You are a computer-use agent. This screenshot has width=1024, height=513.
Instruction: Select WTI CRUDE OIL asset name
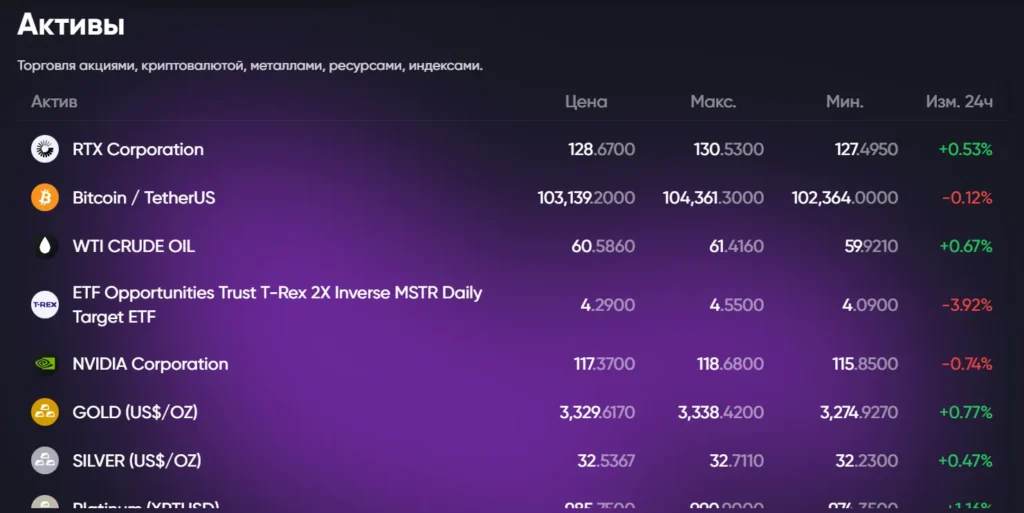pyautogui.click(x=134, y=246)
